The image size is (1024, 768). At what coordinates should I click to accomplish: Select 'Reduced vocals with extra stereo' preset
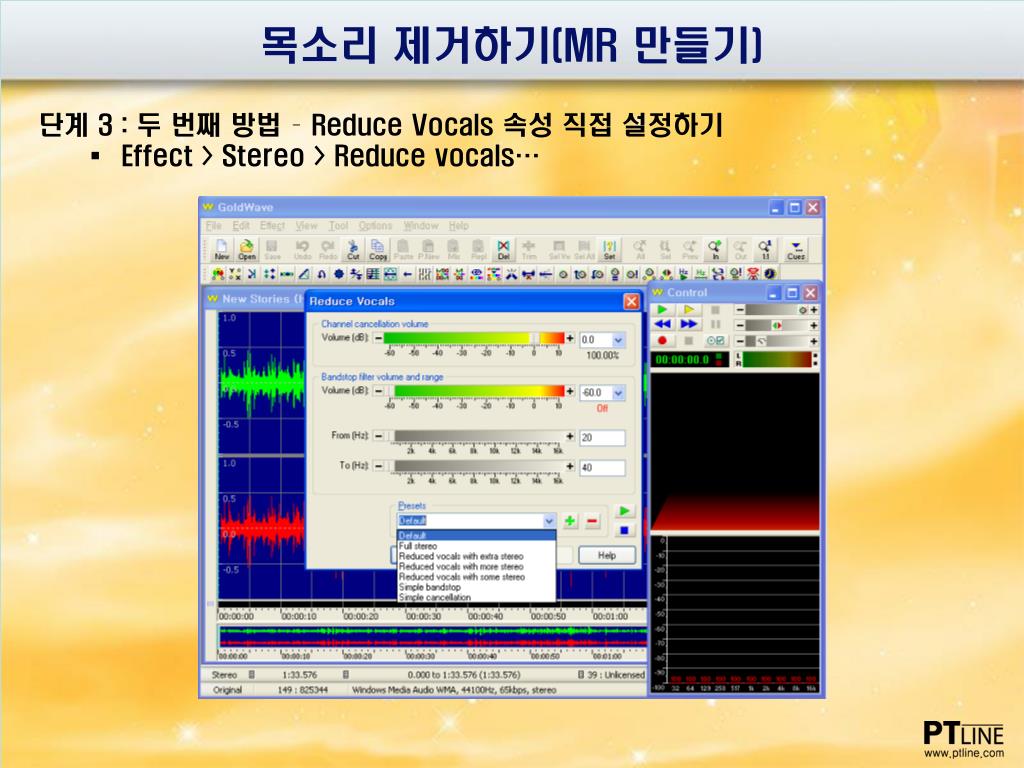(x=477, y=556)
